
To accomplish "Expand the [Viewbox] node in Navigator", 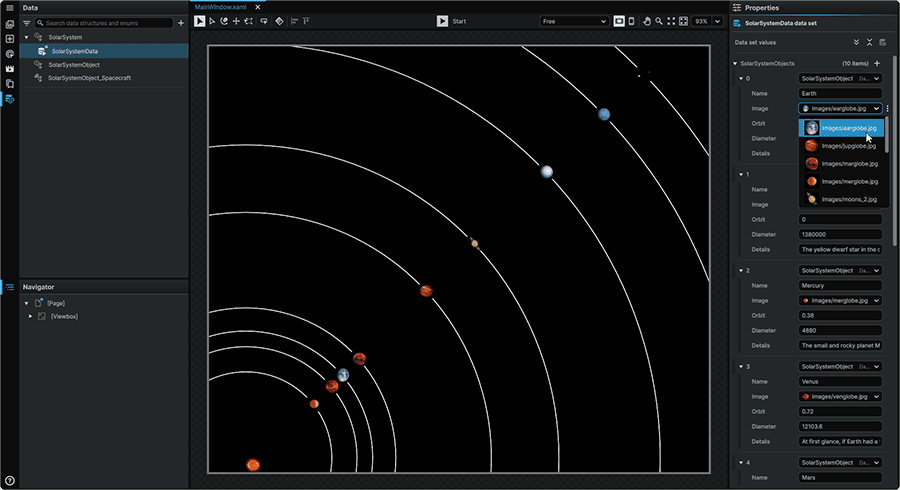I will click(x=30, y=317).
